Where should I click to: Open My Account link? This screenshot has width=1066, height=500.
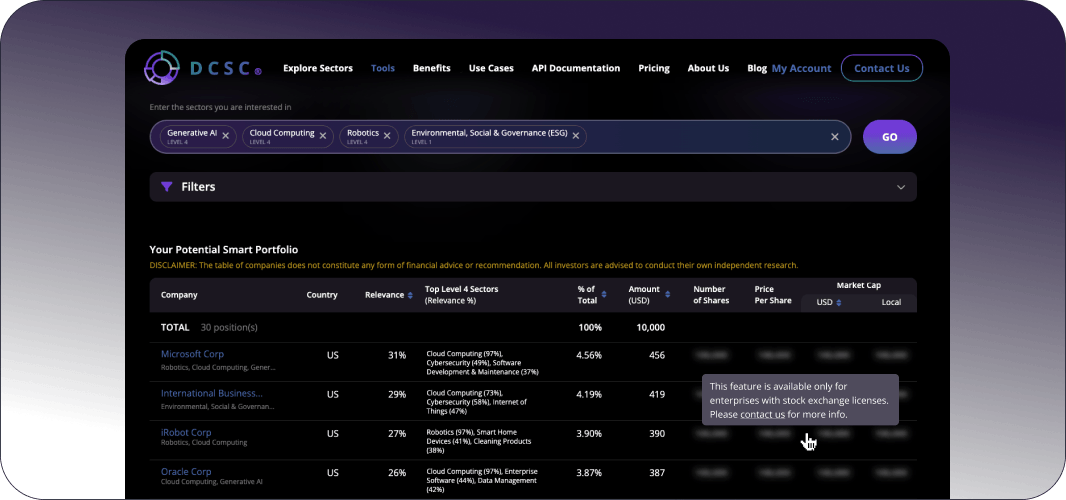pyautogui.click(x=802, y=69)
